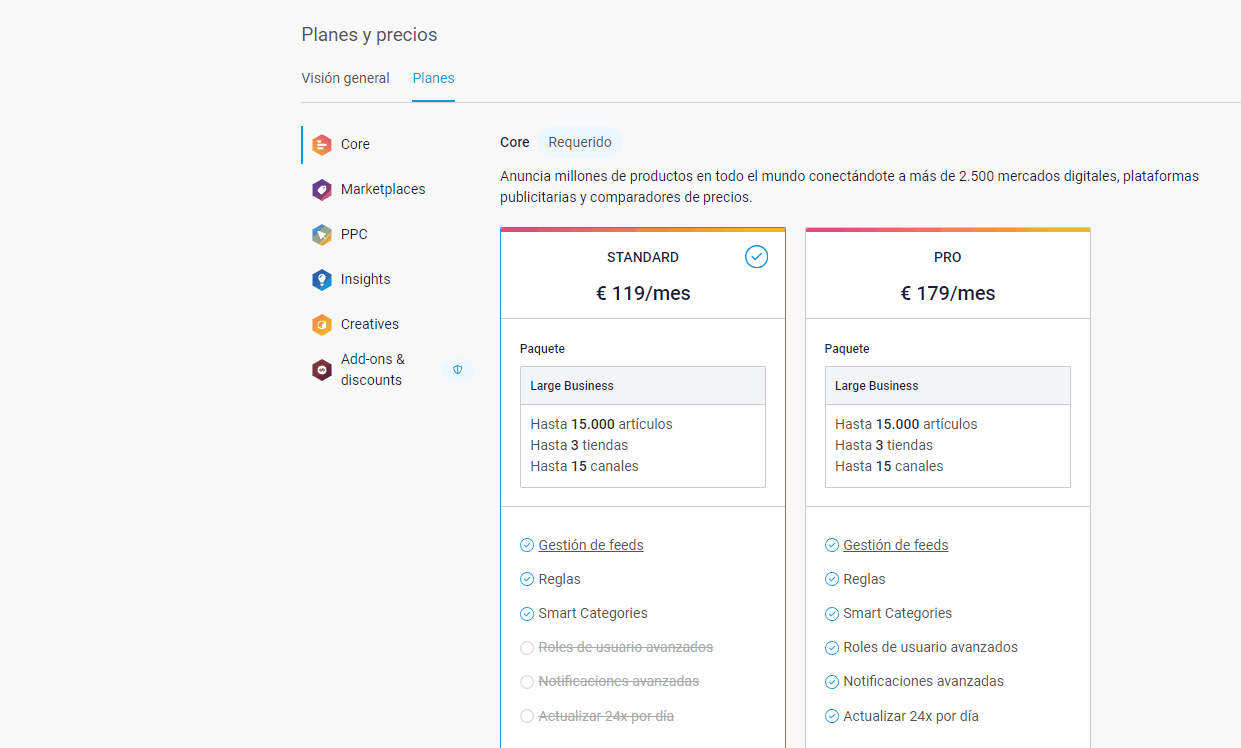This screenshot has height=748, width=1241.
Task: Switch to the Visión general tab
Action: tap(345, 78)
